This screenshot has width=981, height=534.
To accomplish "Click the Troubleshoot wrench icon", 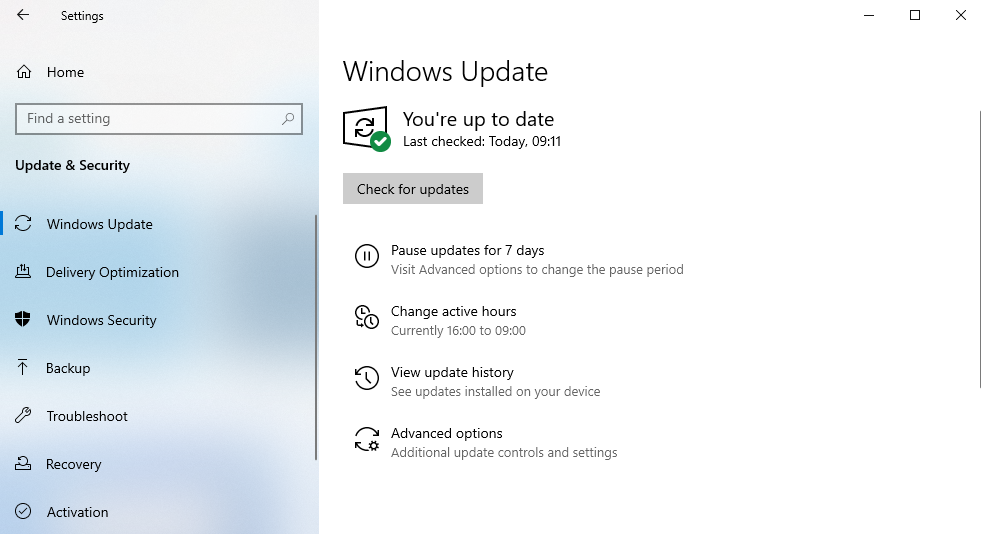I will pos(24,416).
